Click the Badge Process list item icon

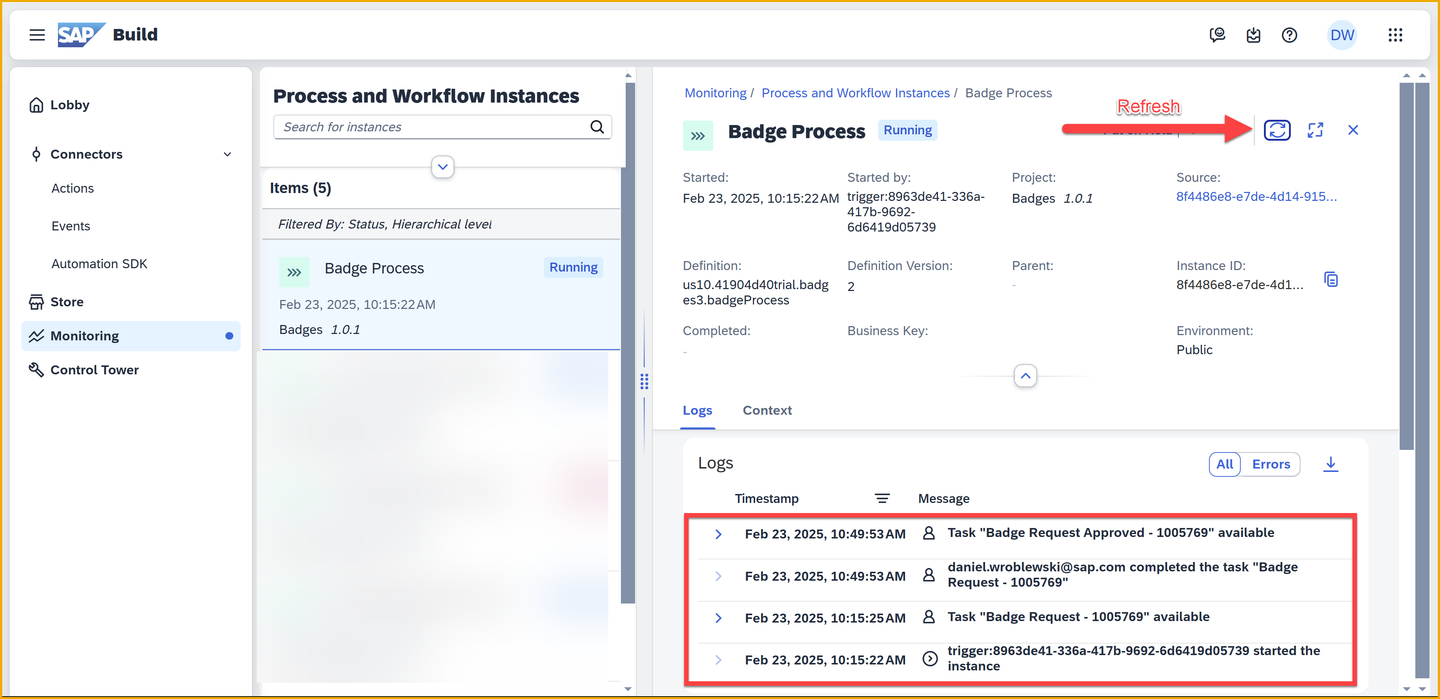pyautogui.click(x=294, y=272)
